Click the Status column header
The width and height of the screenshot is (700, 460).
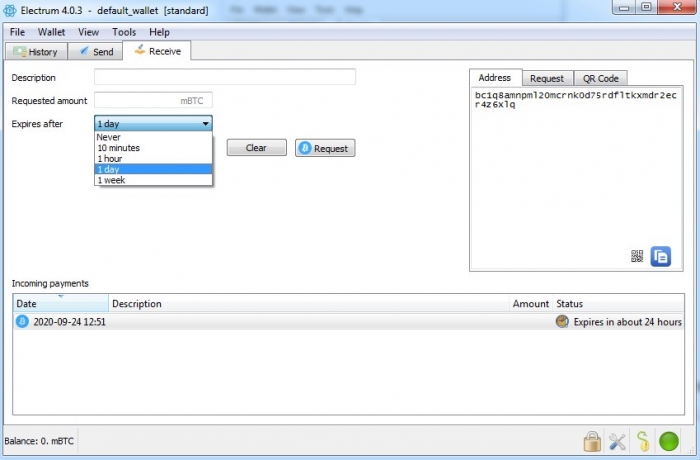[x=618, y=303]
